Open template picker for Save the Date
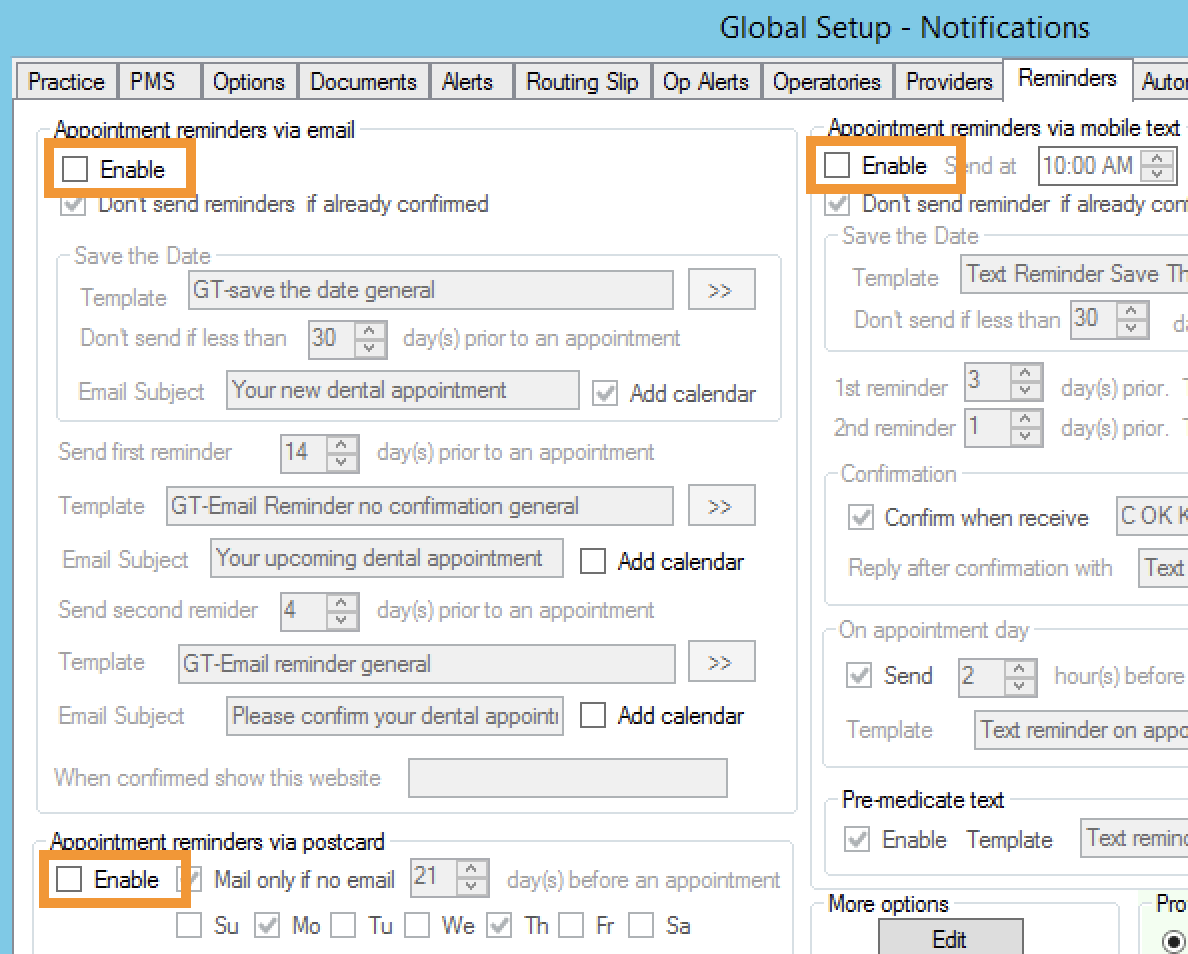The width and height of the screenshot is (1188, 954). coord(720,290)
